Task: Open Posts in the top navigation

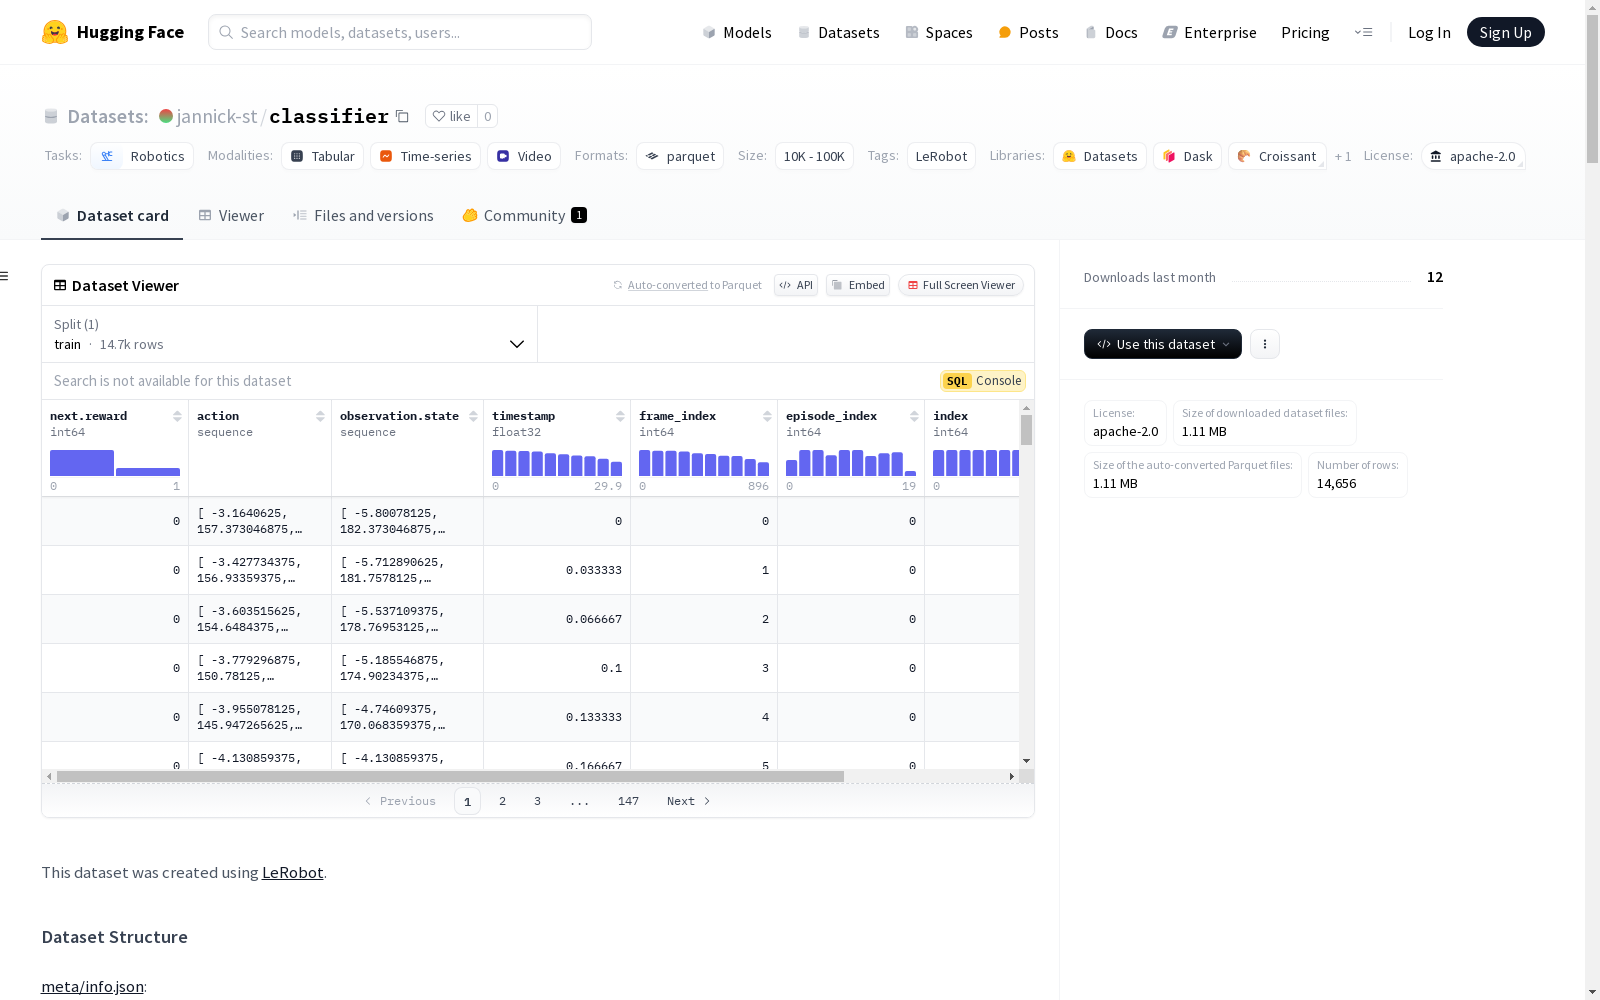Action: pyautogui.click(x=1028, y=32)
